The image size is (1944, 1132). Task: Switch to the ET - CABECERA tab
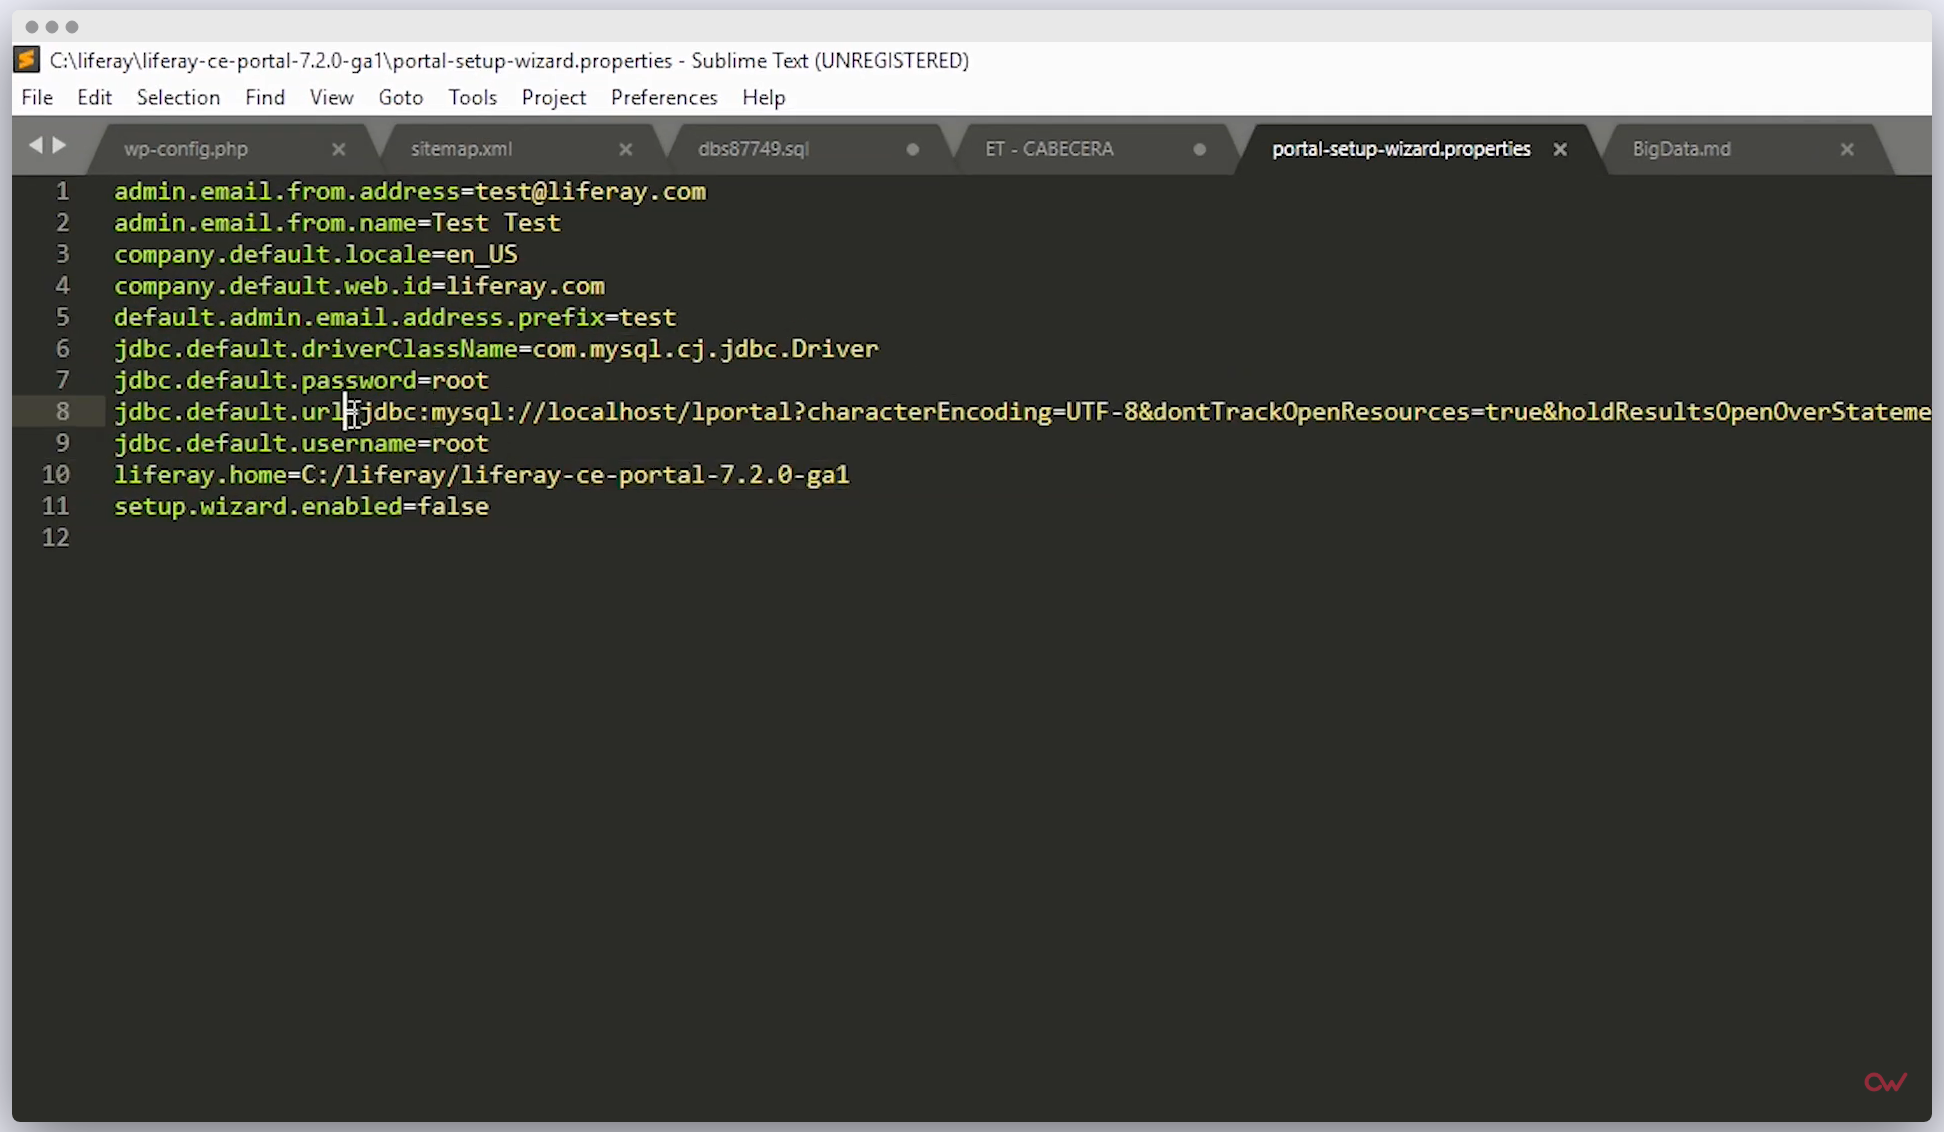click(1049, 149)
